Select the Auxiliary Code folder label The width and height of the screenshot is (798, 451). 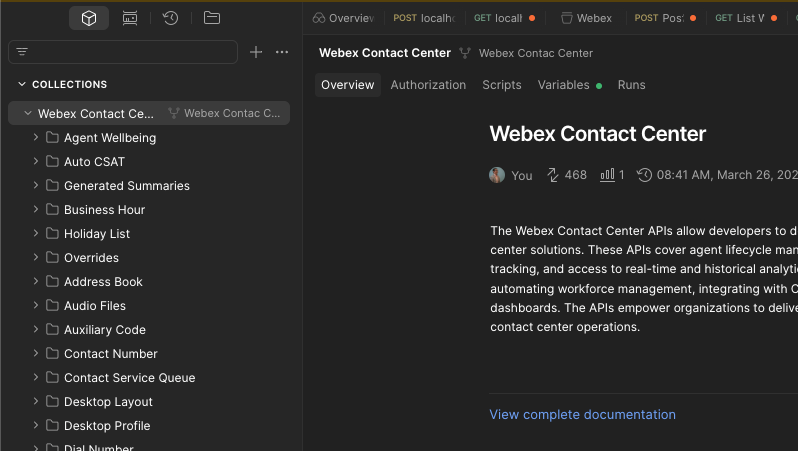point(105,329)
